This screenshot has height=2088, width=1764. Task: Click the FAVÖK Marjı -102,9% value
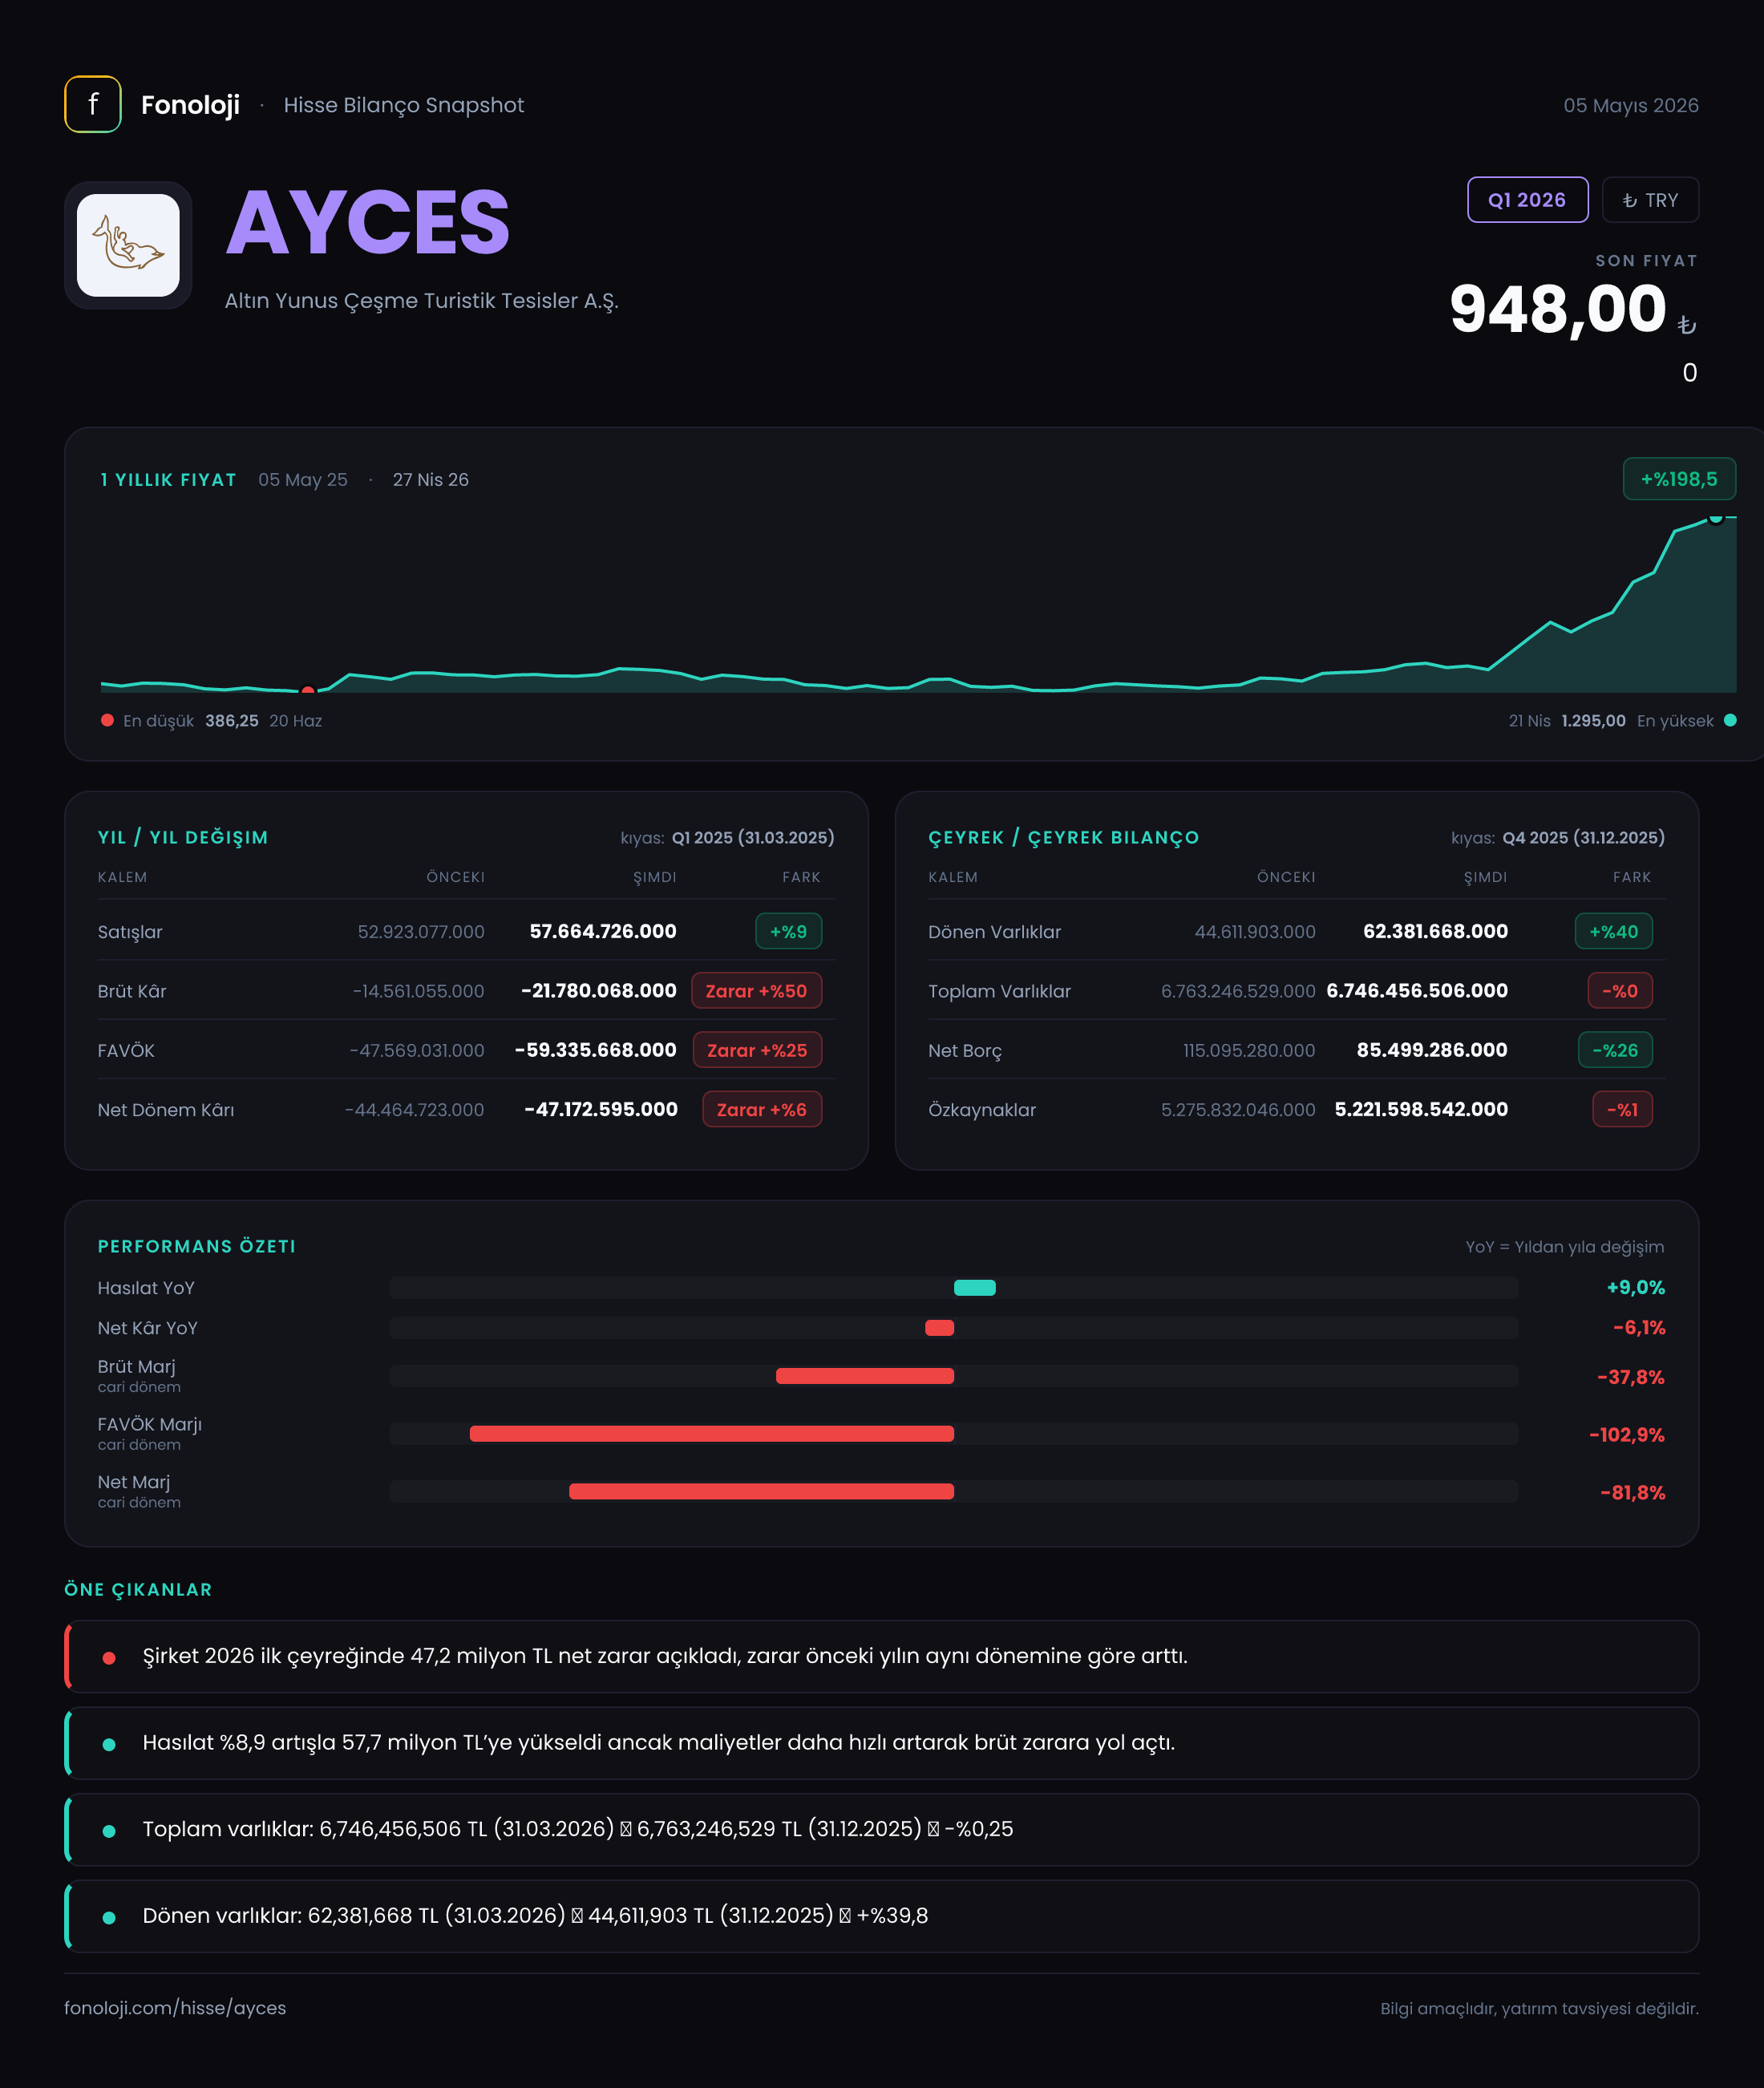pos(1627,1435)
